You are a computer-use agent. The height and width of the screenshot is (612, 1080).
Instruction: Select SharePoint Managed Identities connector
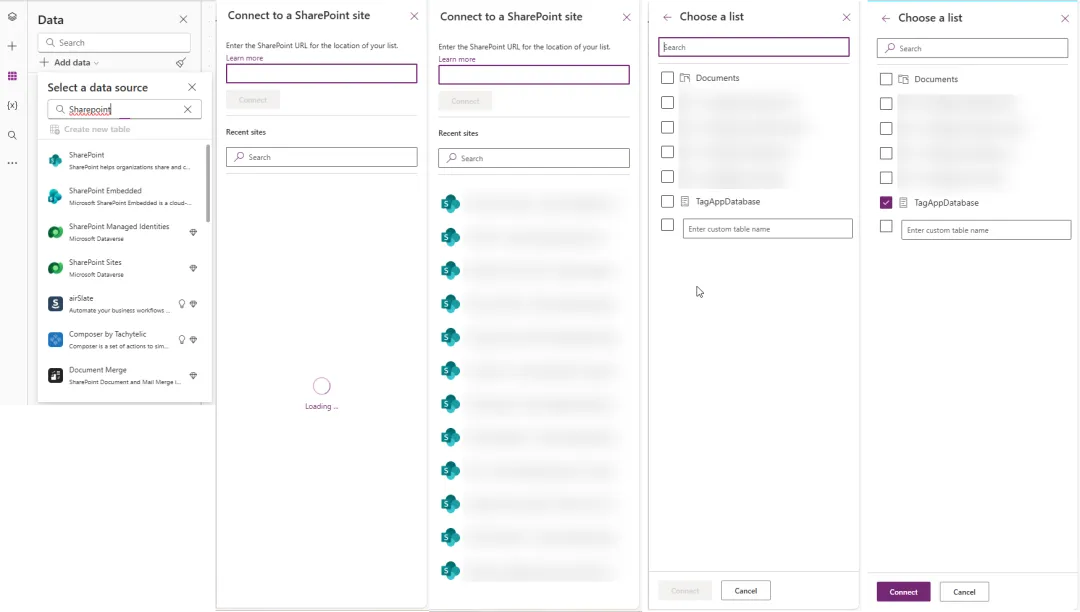(x=122, y=232)
